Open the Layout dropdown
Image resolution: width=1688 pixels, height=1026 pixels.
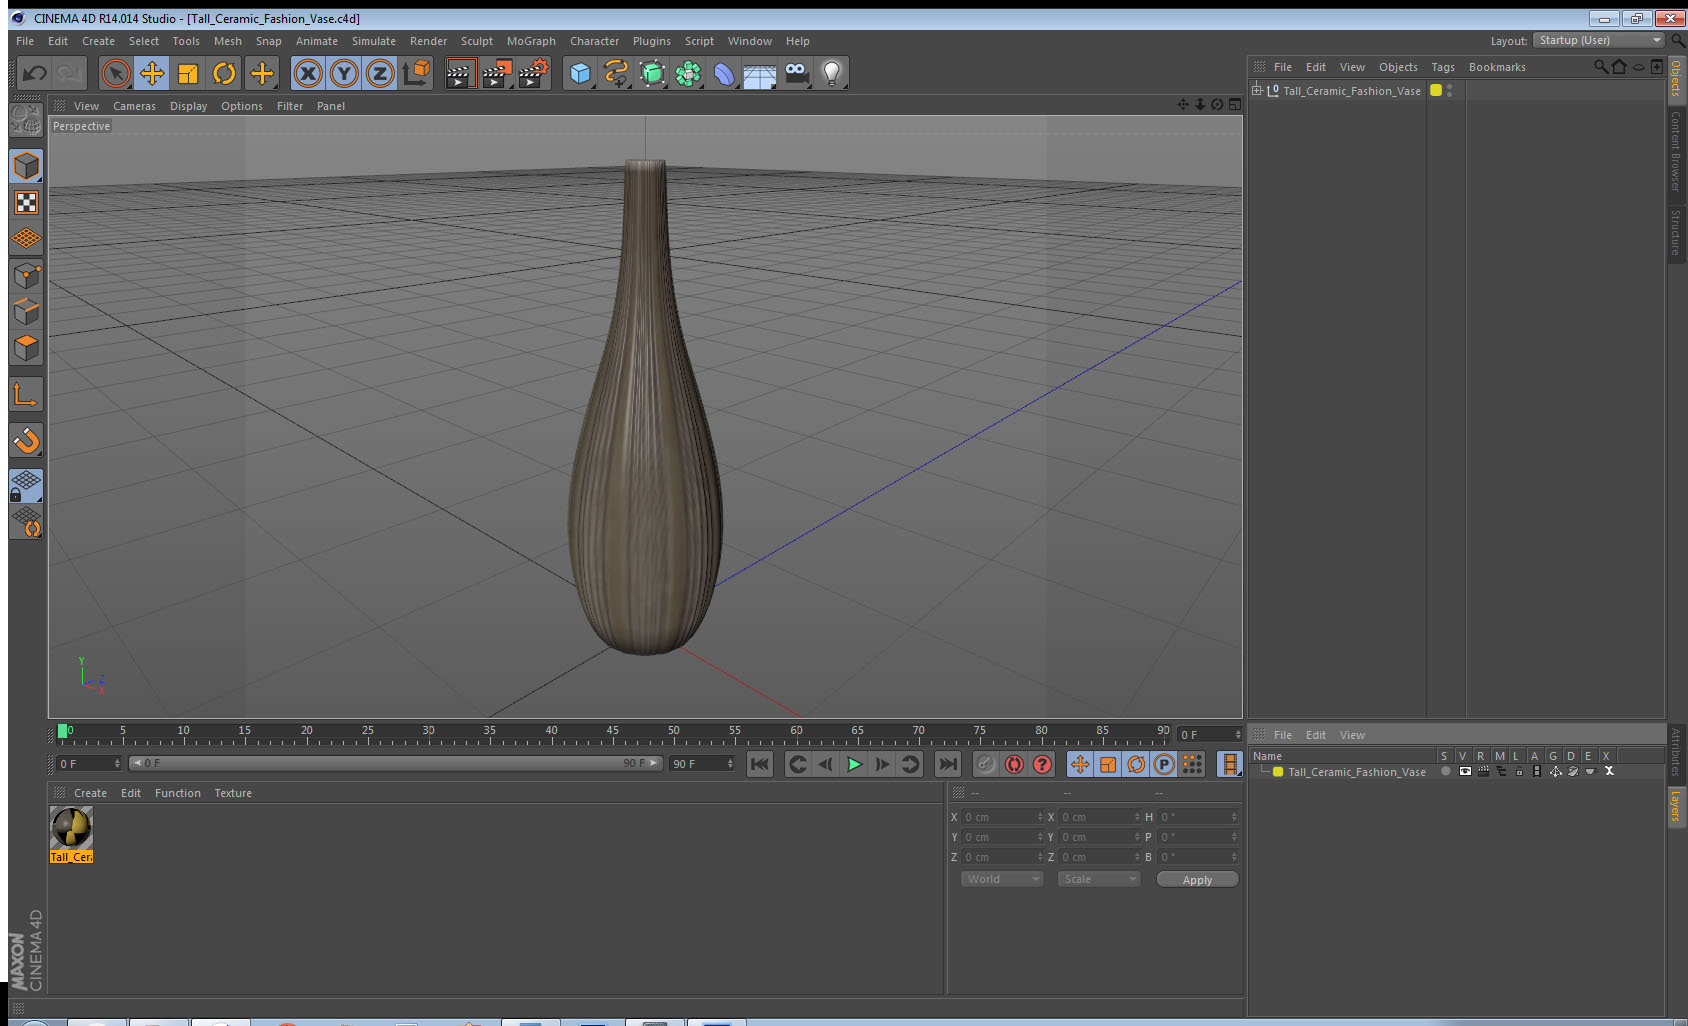click(1598, 40)
